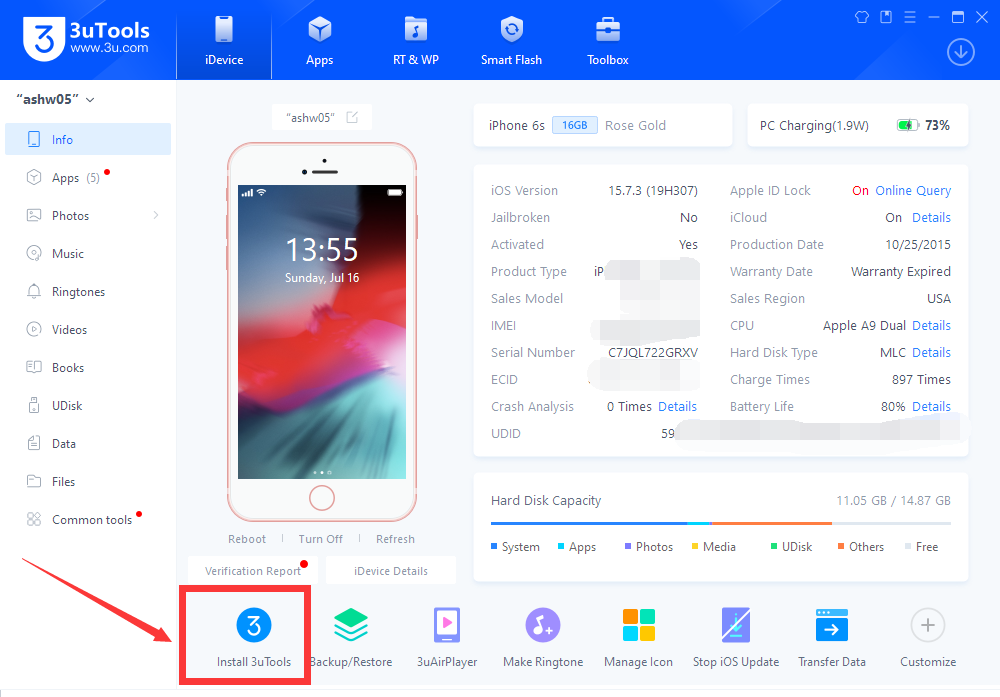Reboot the device
This screenshot has height=697, width=1000.
[x=247, y=539]
